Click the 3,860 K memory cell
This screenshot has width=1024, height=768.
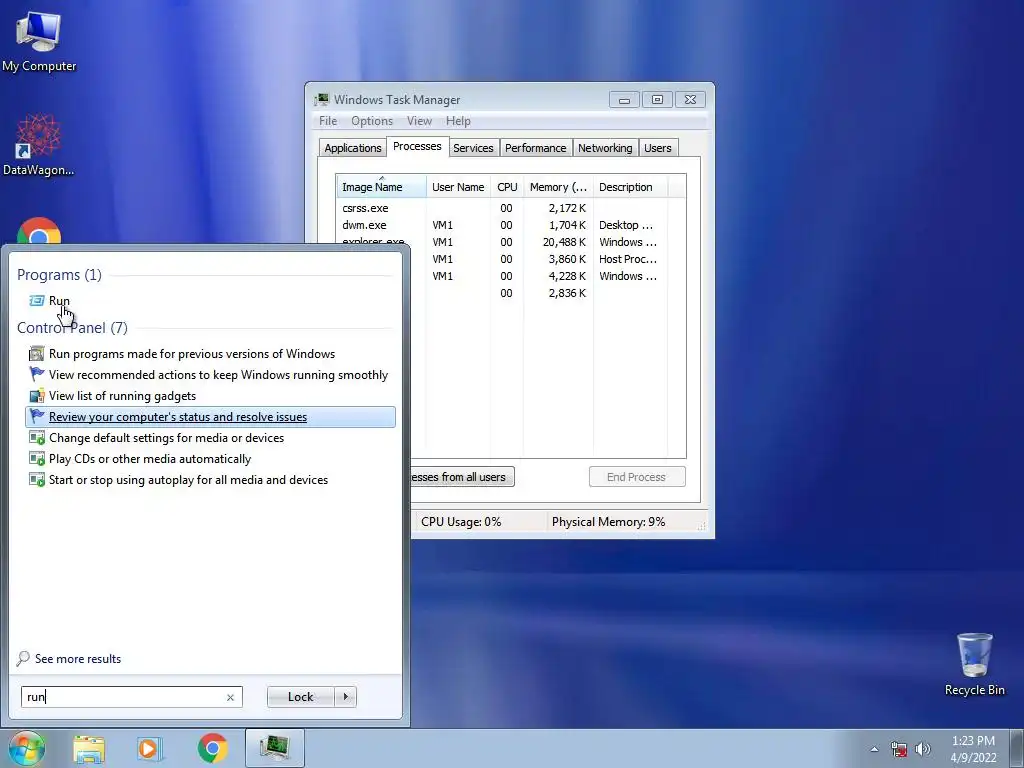[x=567, y=259]
